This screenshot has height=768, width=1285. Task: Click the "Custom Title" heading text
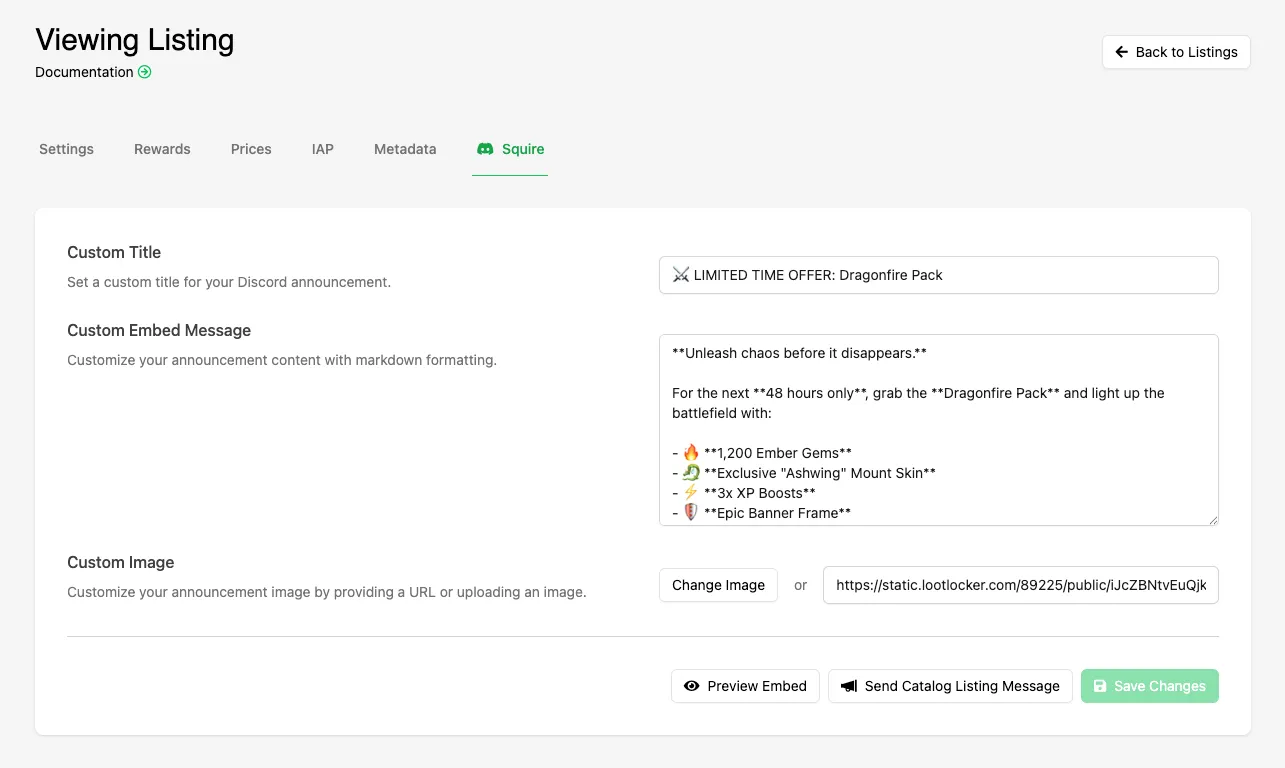tap(114, 252)
